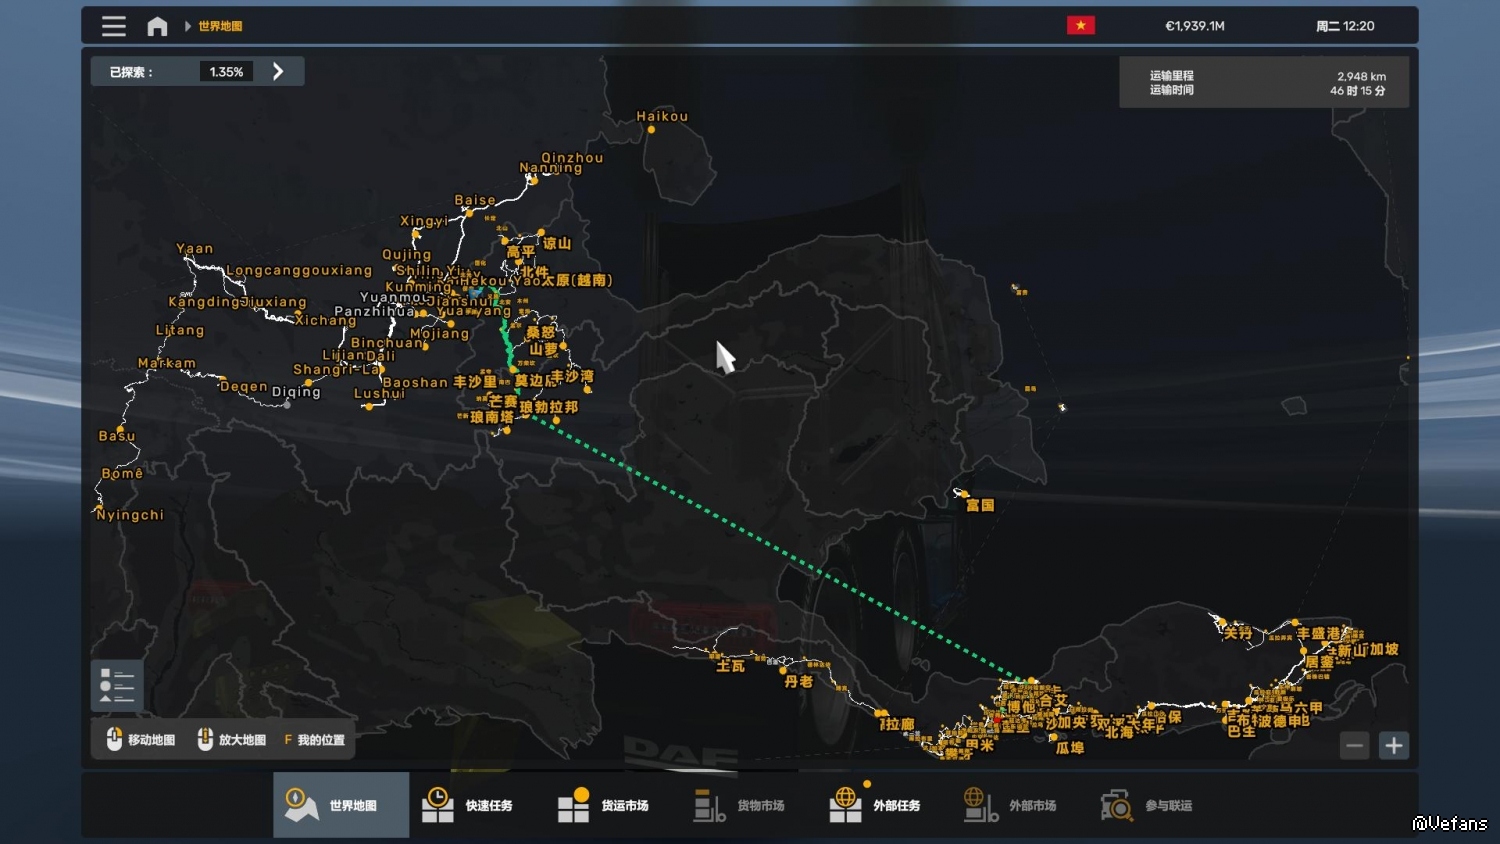This screenshot has height=844, width=1500.
Task: Go to the home screen icon
Action: 157,26
